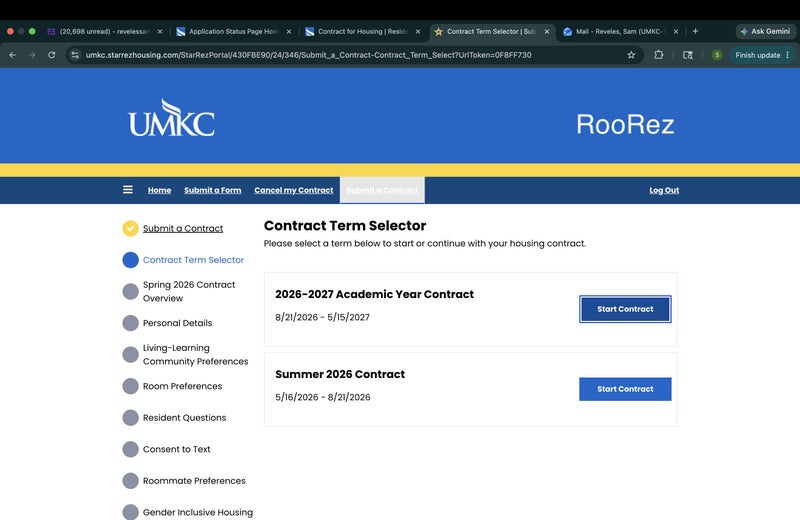This screenshot has width=800, height=520.
Task: Click the yellow checkmark step icon
Action: (131, 229)
